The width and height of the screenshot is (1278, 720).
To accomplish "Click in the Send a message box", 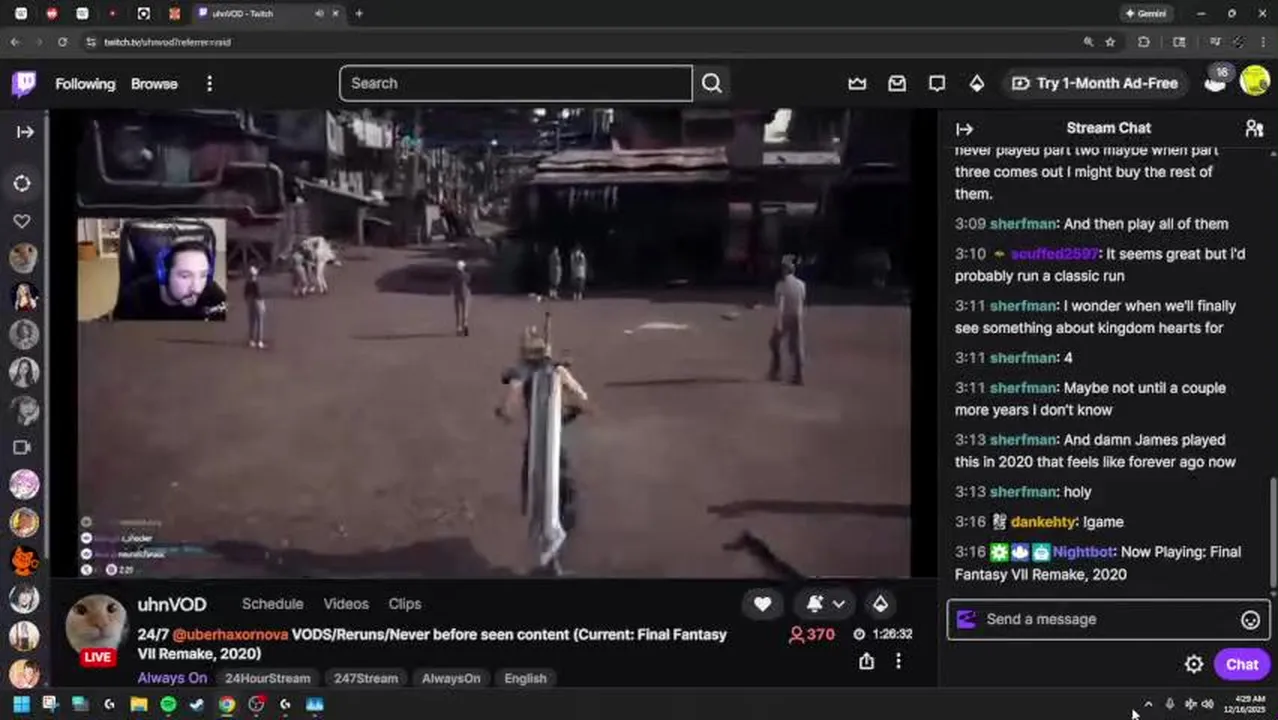I will [1108, 619].
